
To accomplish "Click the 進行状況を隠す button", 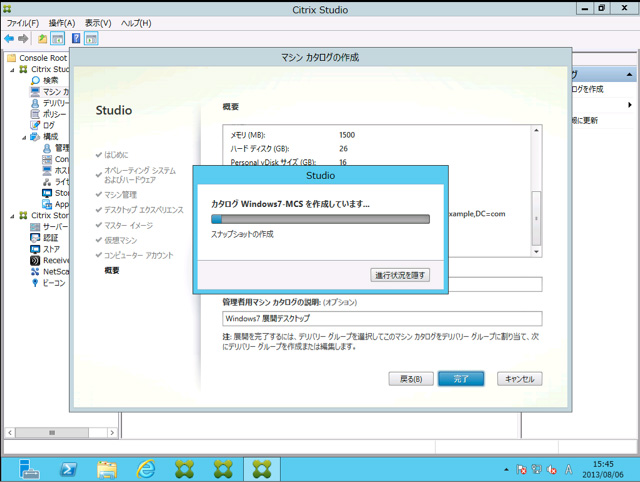I will pyautogui.click(x=400, y=275).
